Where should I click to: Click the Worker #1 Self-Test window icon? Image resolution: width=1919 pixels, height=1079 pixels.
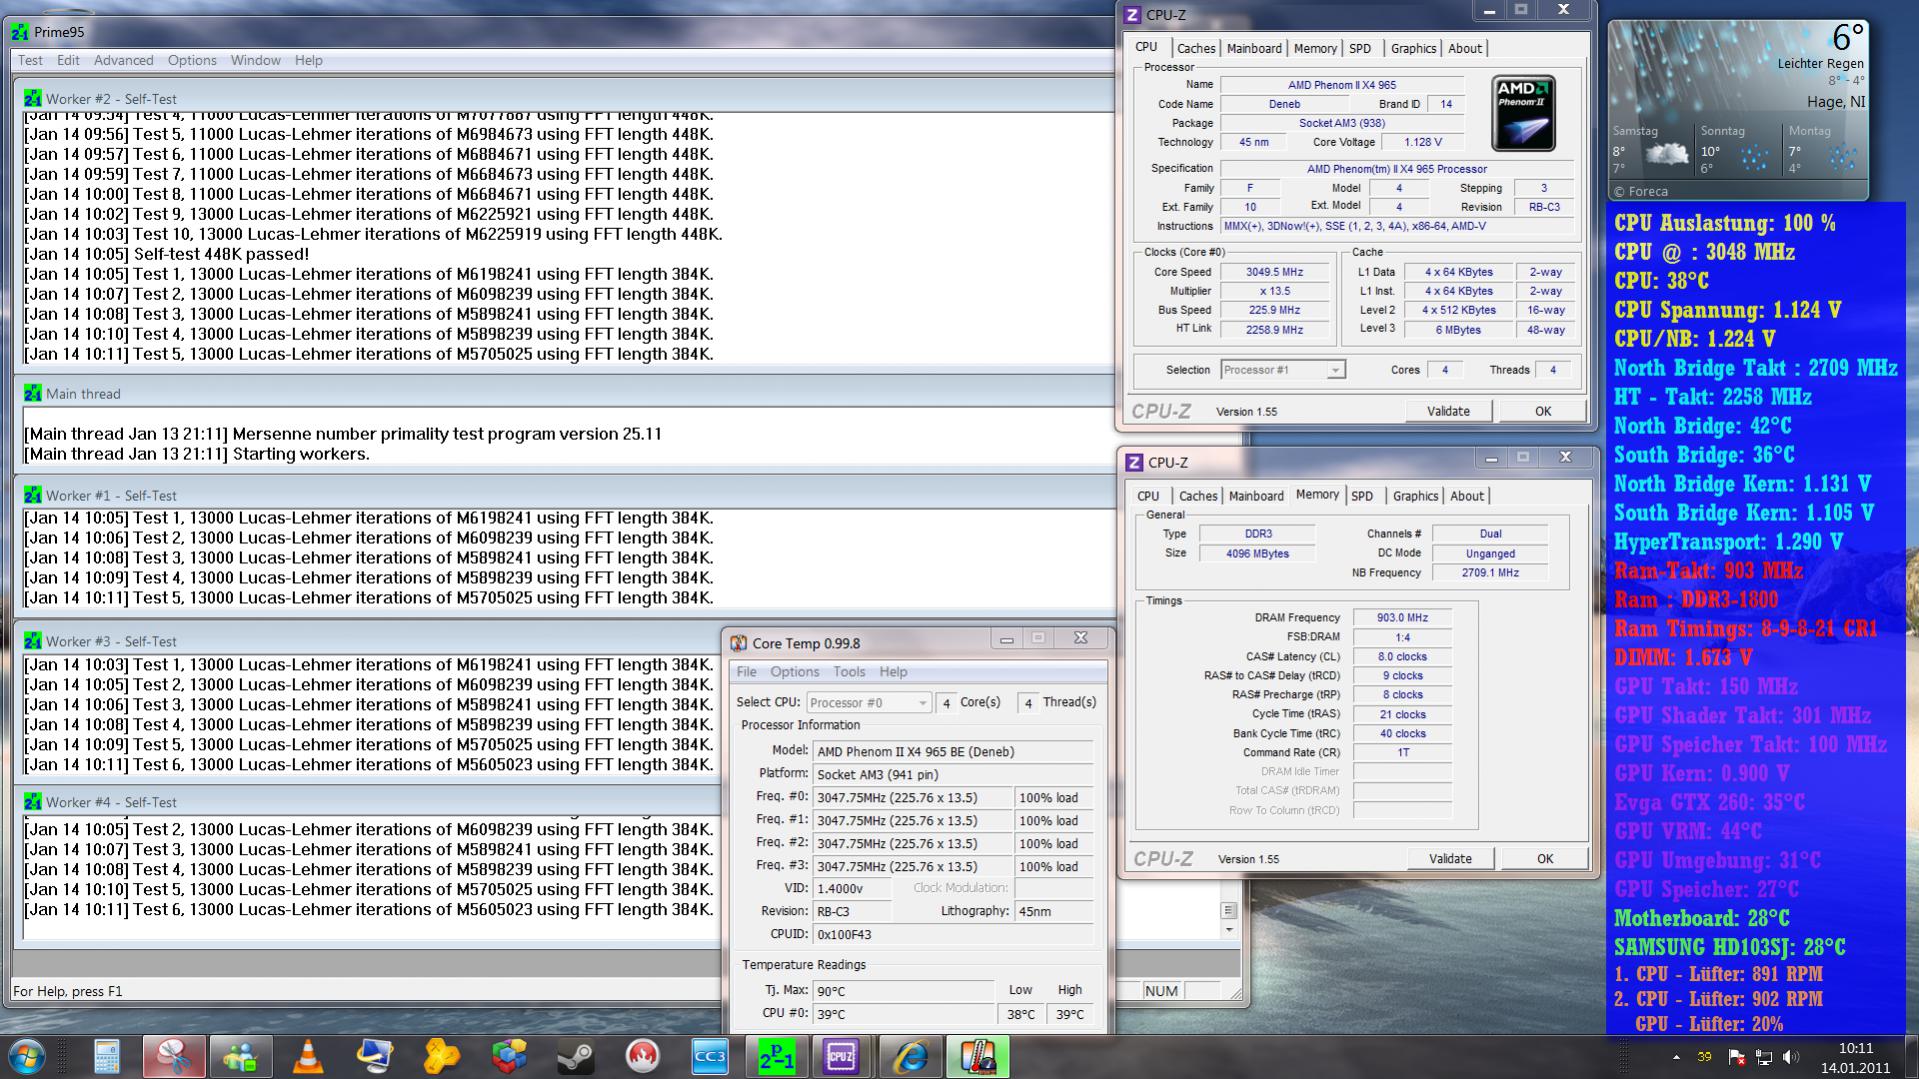pos(33,495)
